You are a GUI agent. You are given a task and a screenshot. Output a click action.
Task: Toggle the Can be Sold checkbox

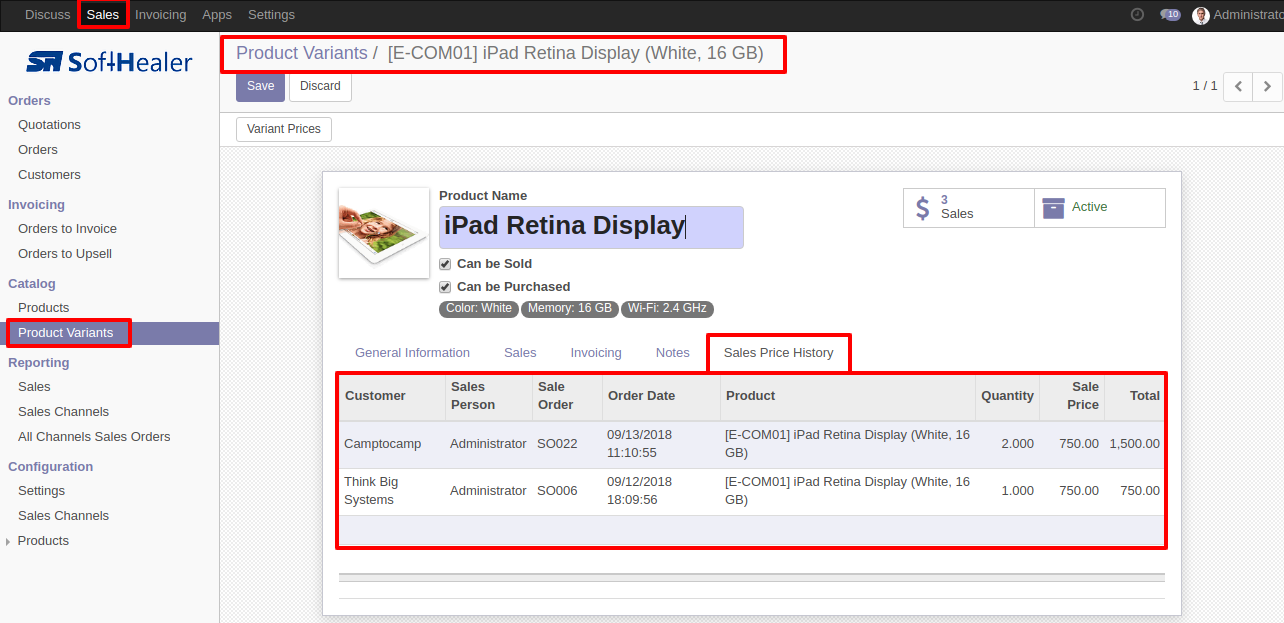(x=445, y=264)
